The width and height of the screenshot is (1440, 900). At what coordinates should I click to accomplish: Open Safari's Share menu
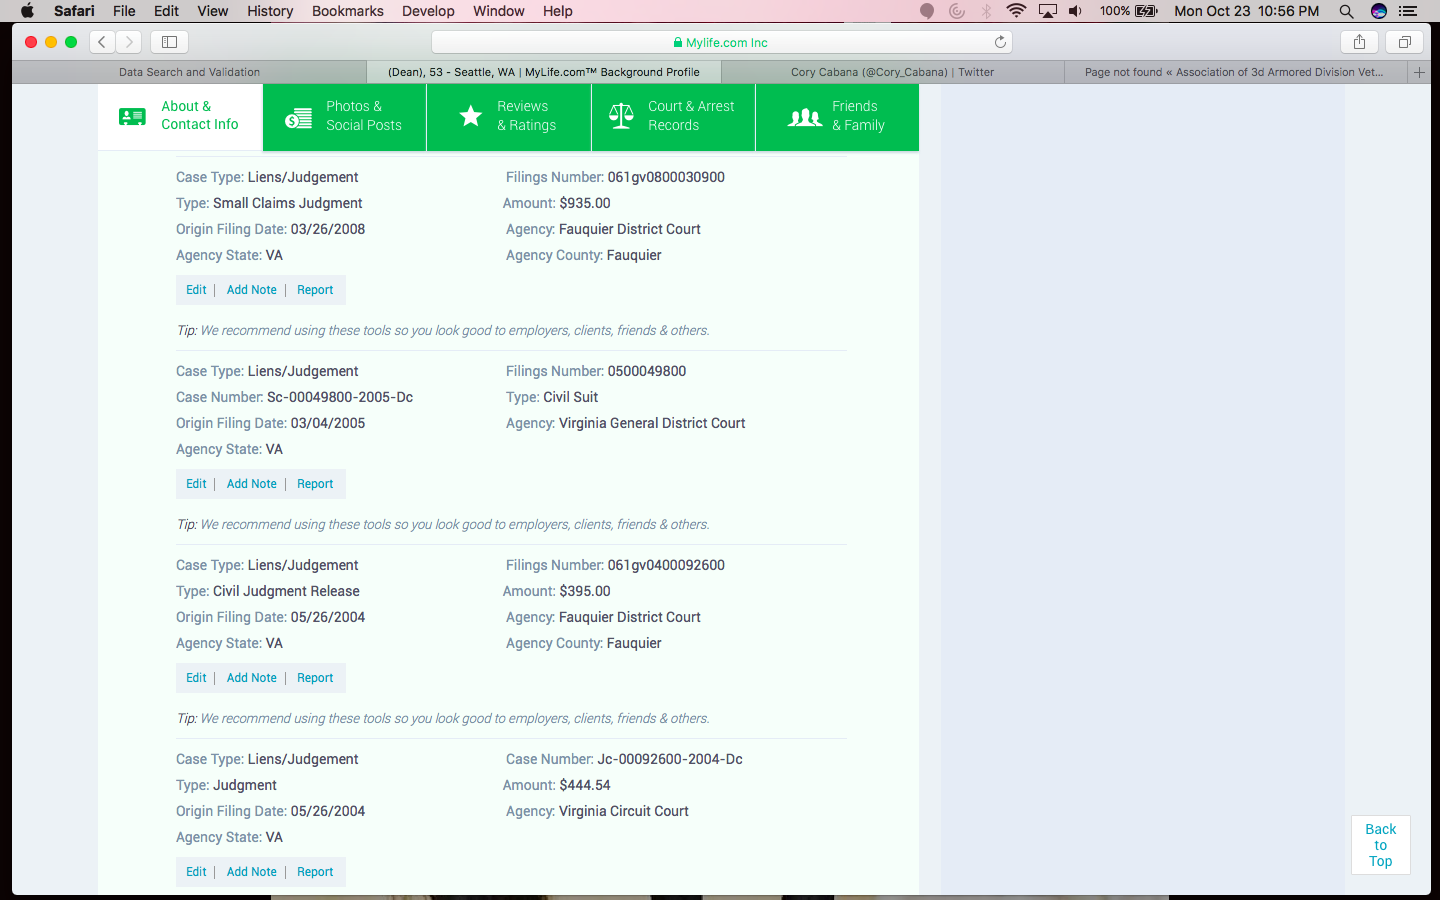coord(1359,42)
